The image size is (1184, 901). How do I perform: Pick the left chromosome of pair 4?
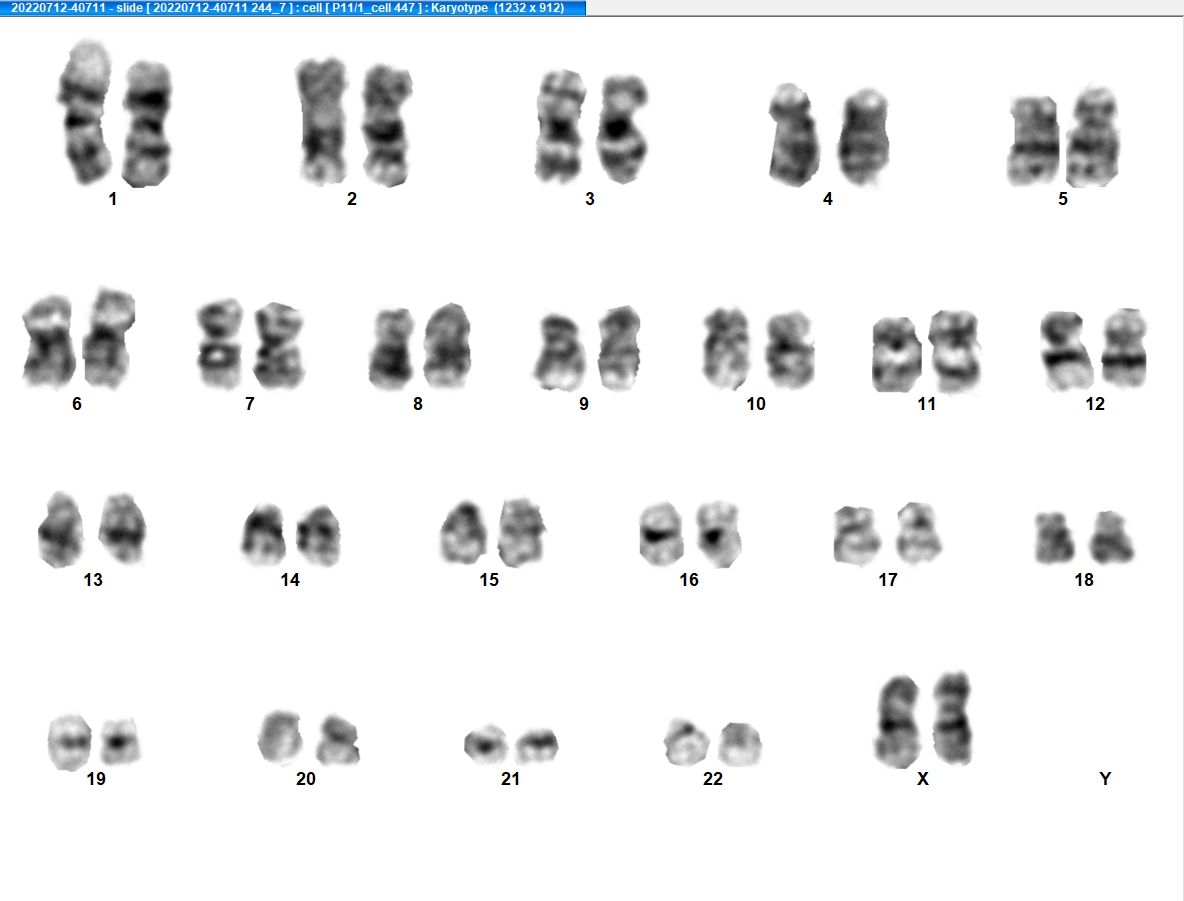pyautogui.click(x=794, y=135)
